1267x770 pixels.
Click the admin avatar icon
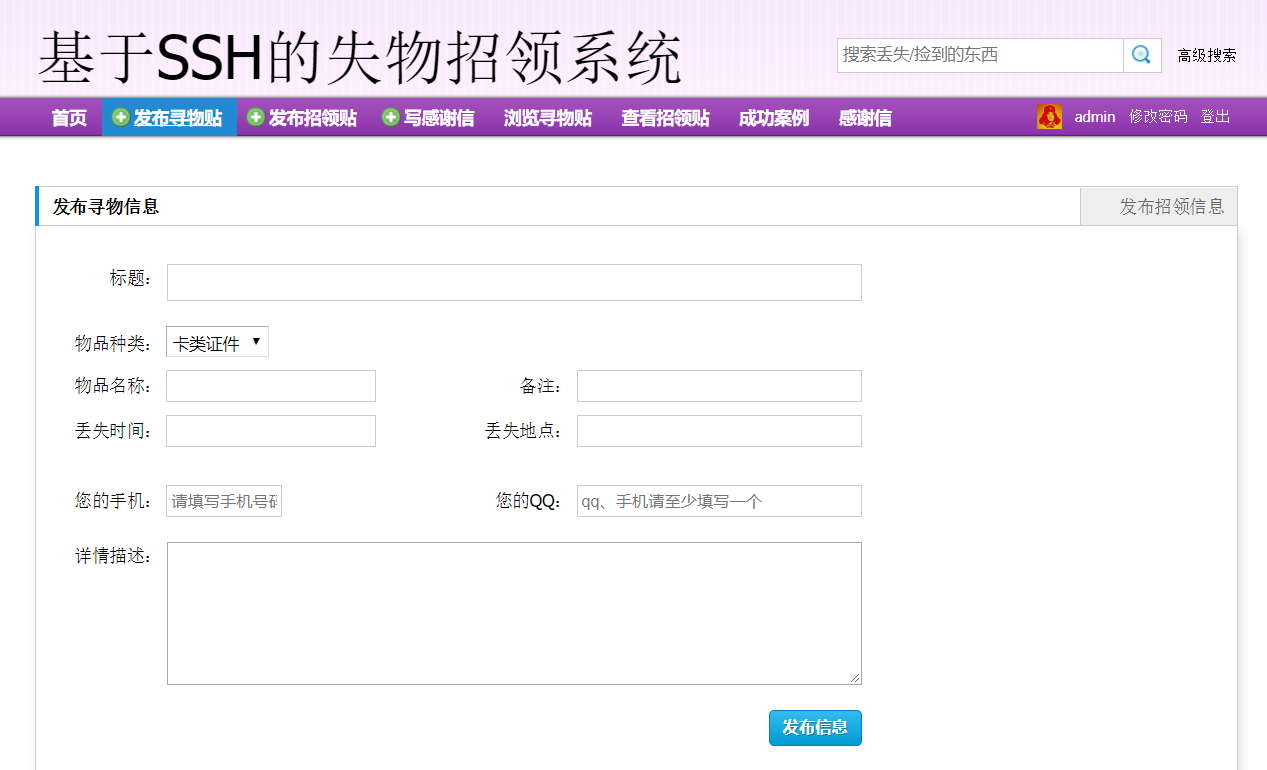tap(1049, 117)
